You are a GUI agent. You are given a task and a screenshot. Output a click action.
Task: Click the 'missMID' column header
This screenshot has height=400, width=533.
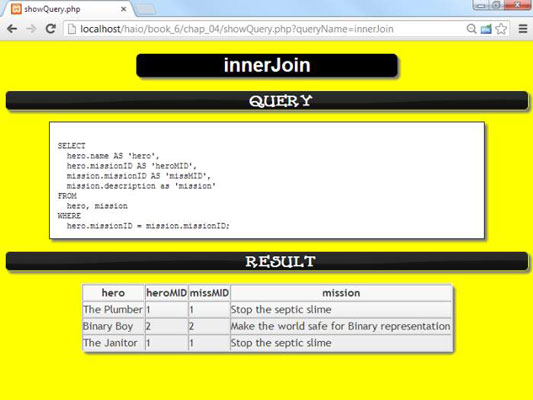(209, 293)
